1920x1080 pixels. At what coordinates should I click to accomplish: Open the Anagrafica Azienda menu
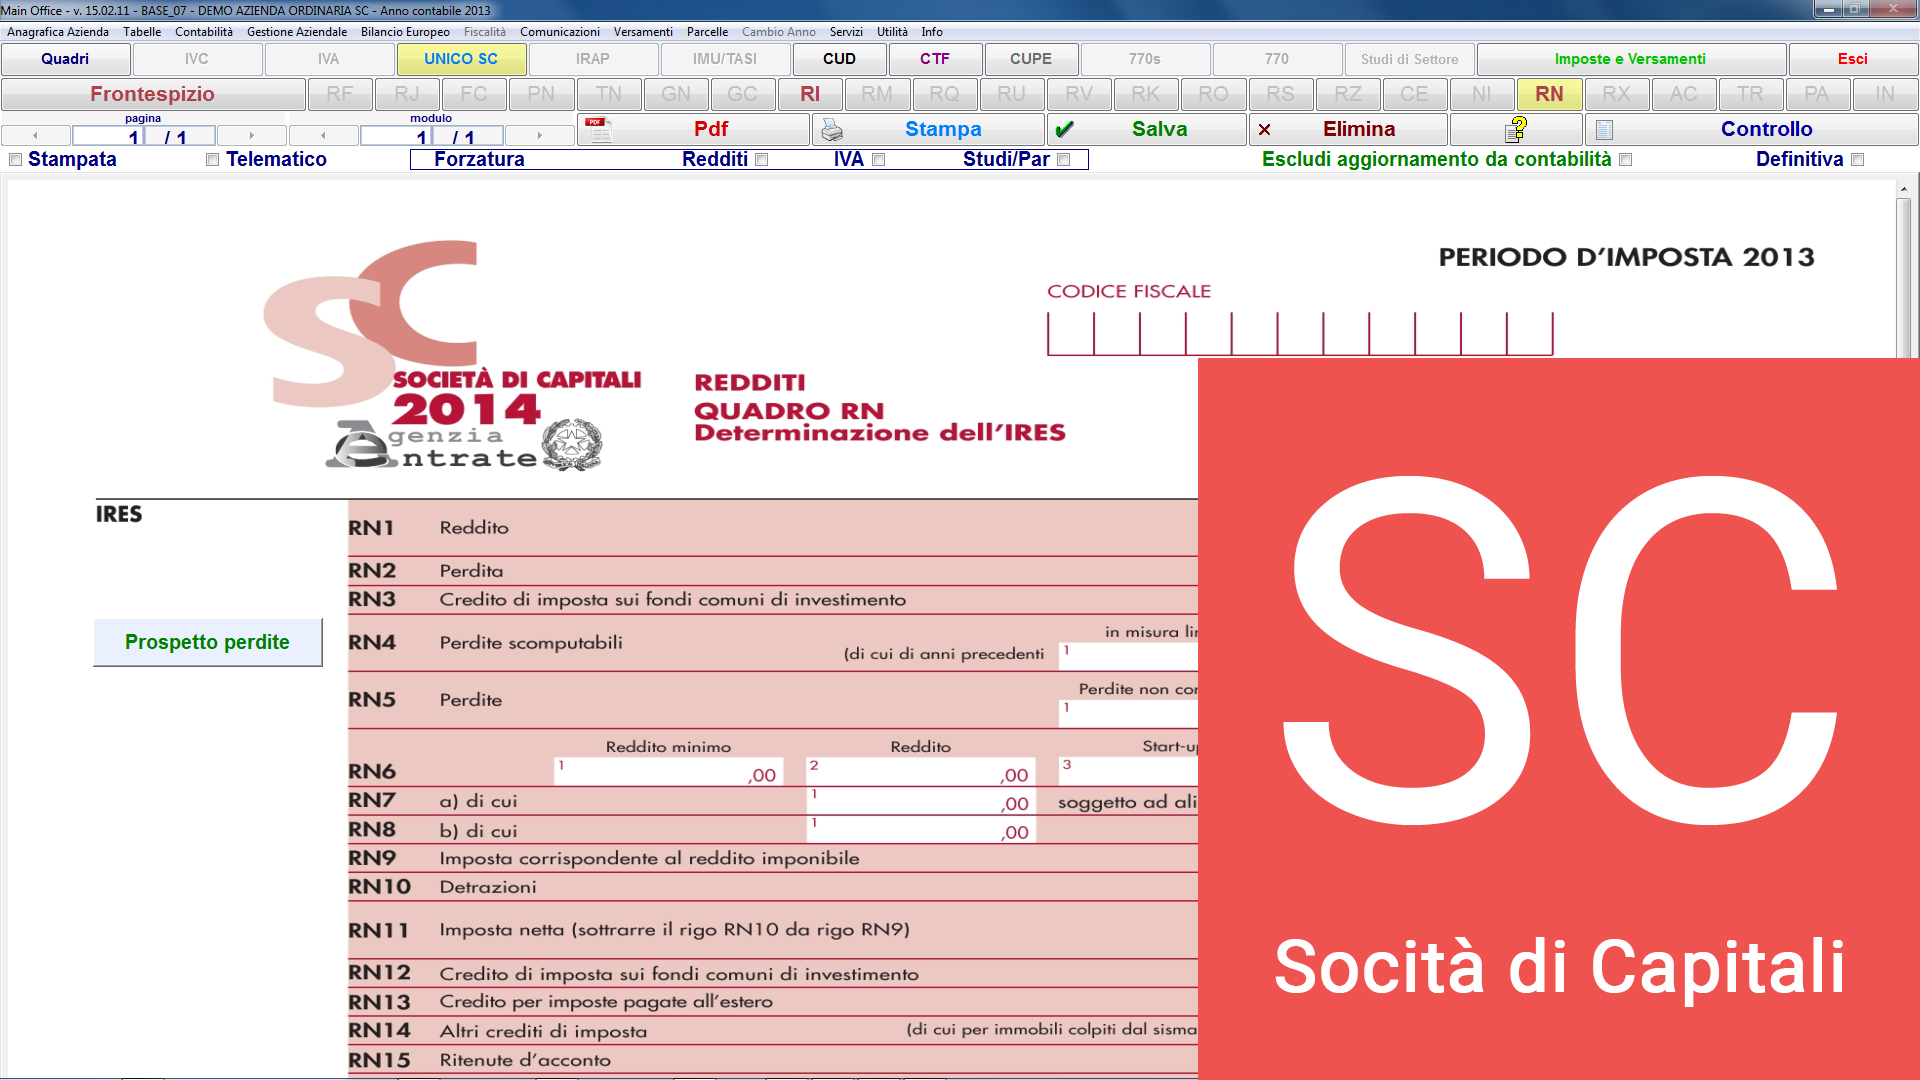tap(58, 32)
